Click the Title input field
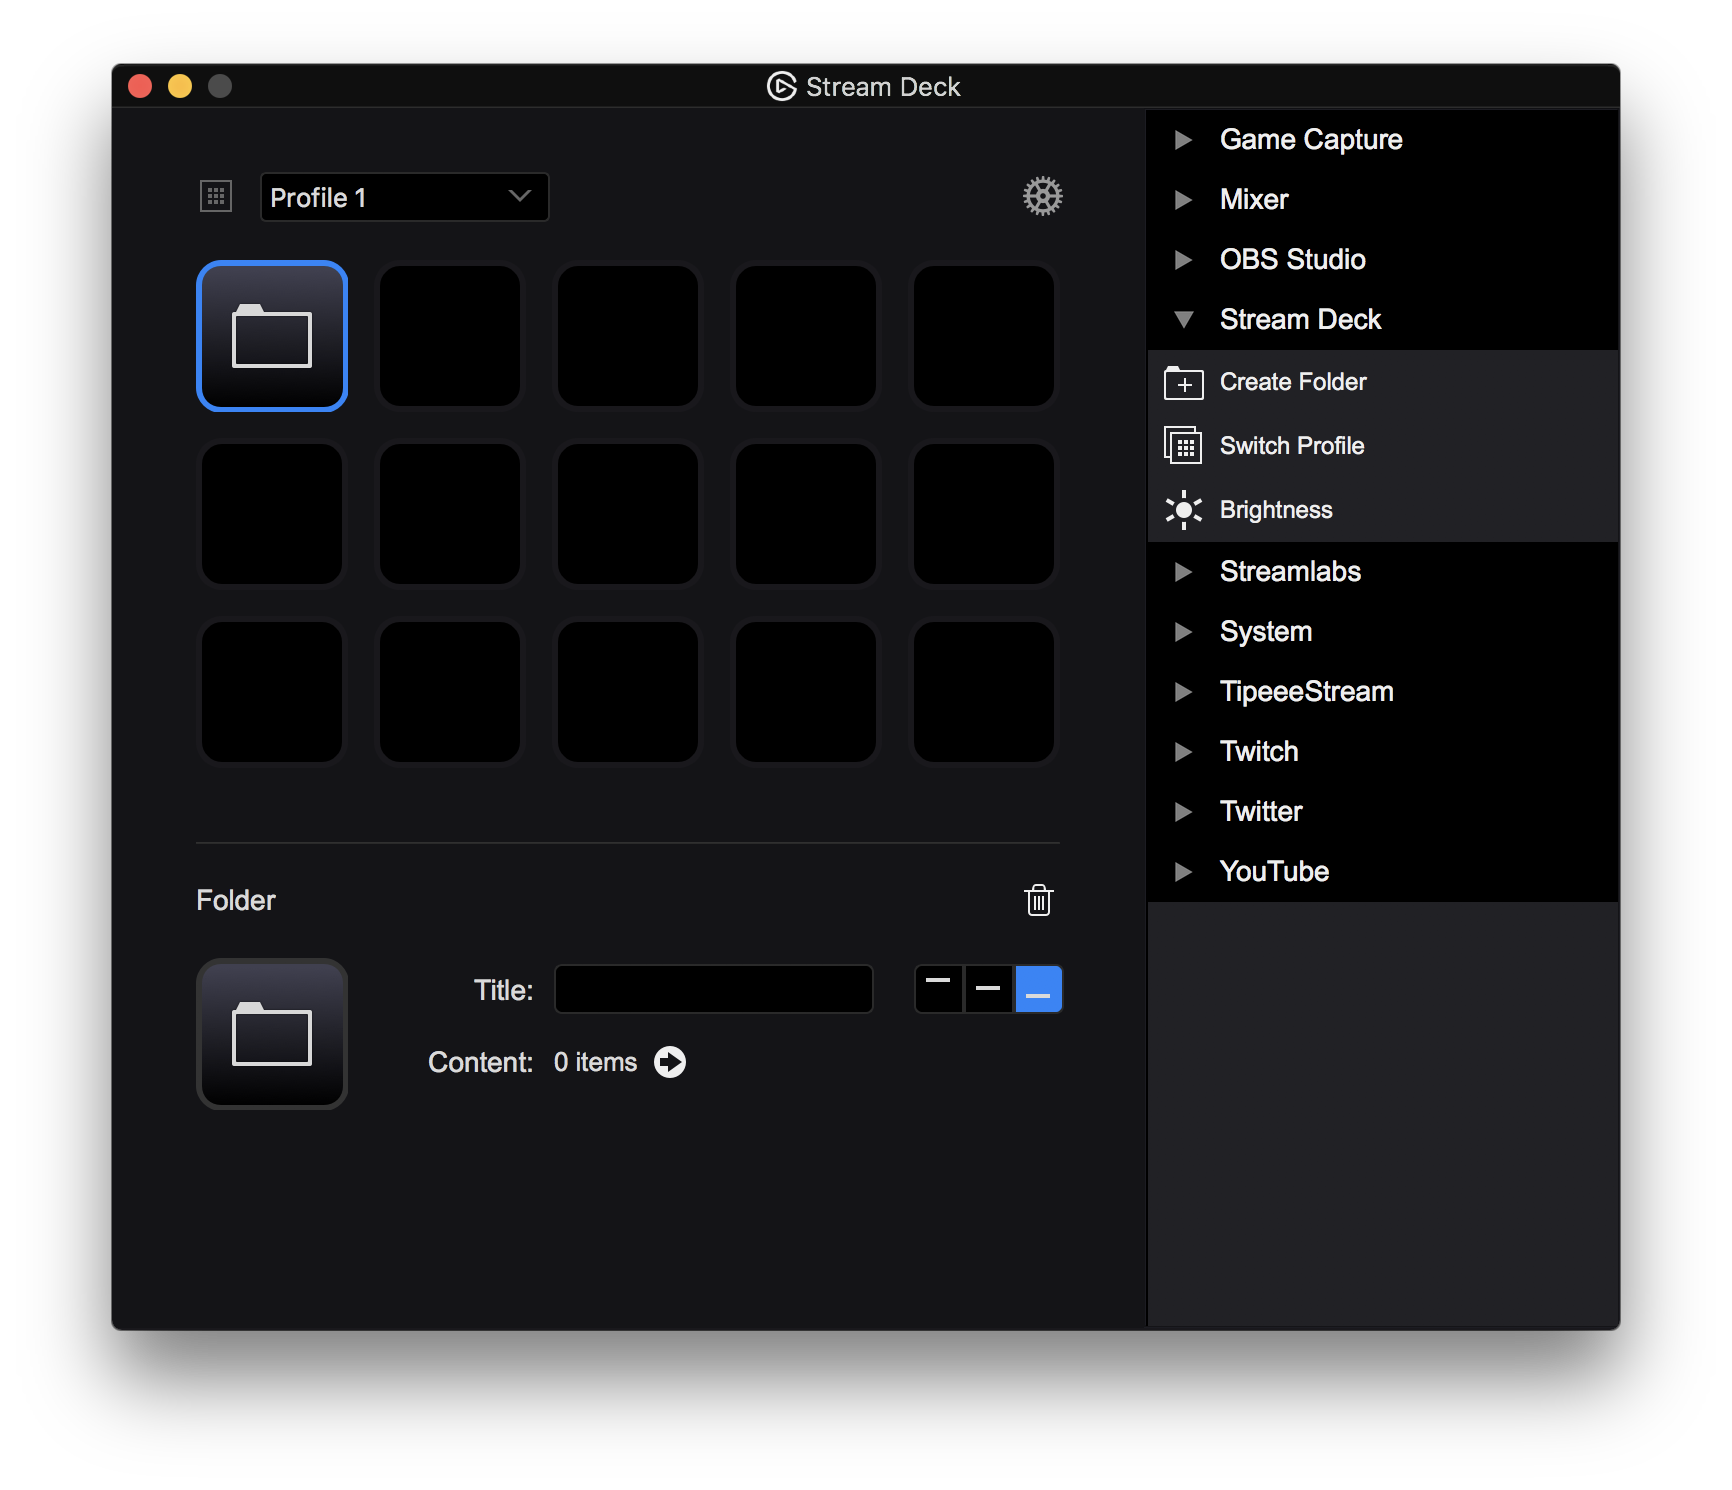Screen dimensions: 1732x1490 click(714, 989)
